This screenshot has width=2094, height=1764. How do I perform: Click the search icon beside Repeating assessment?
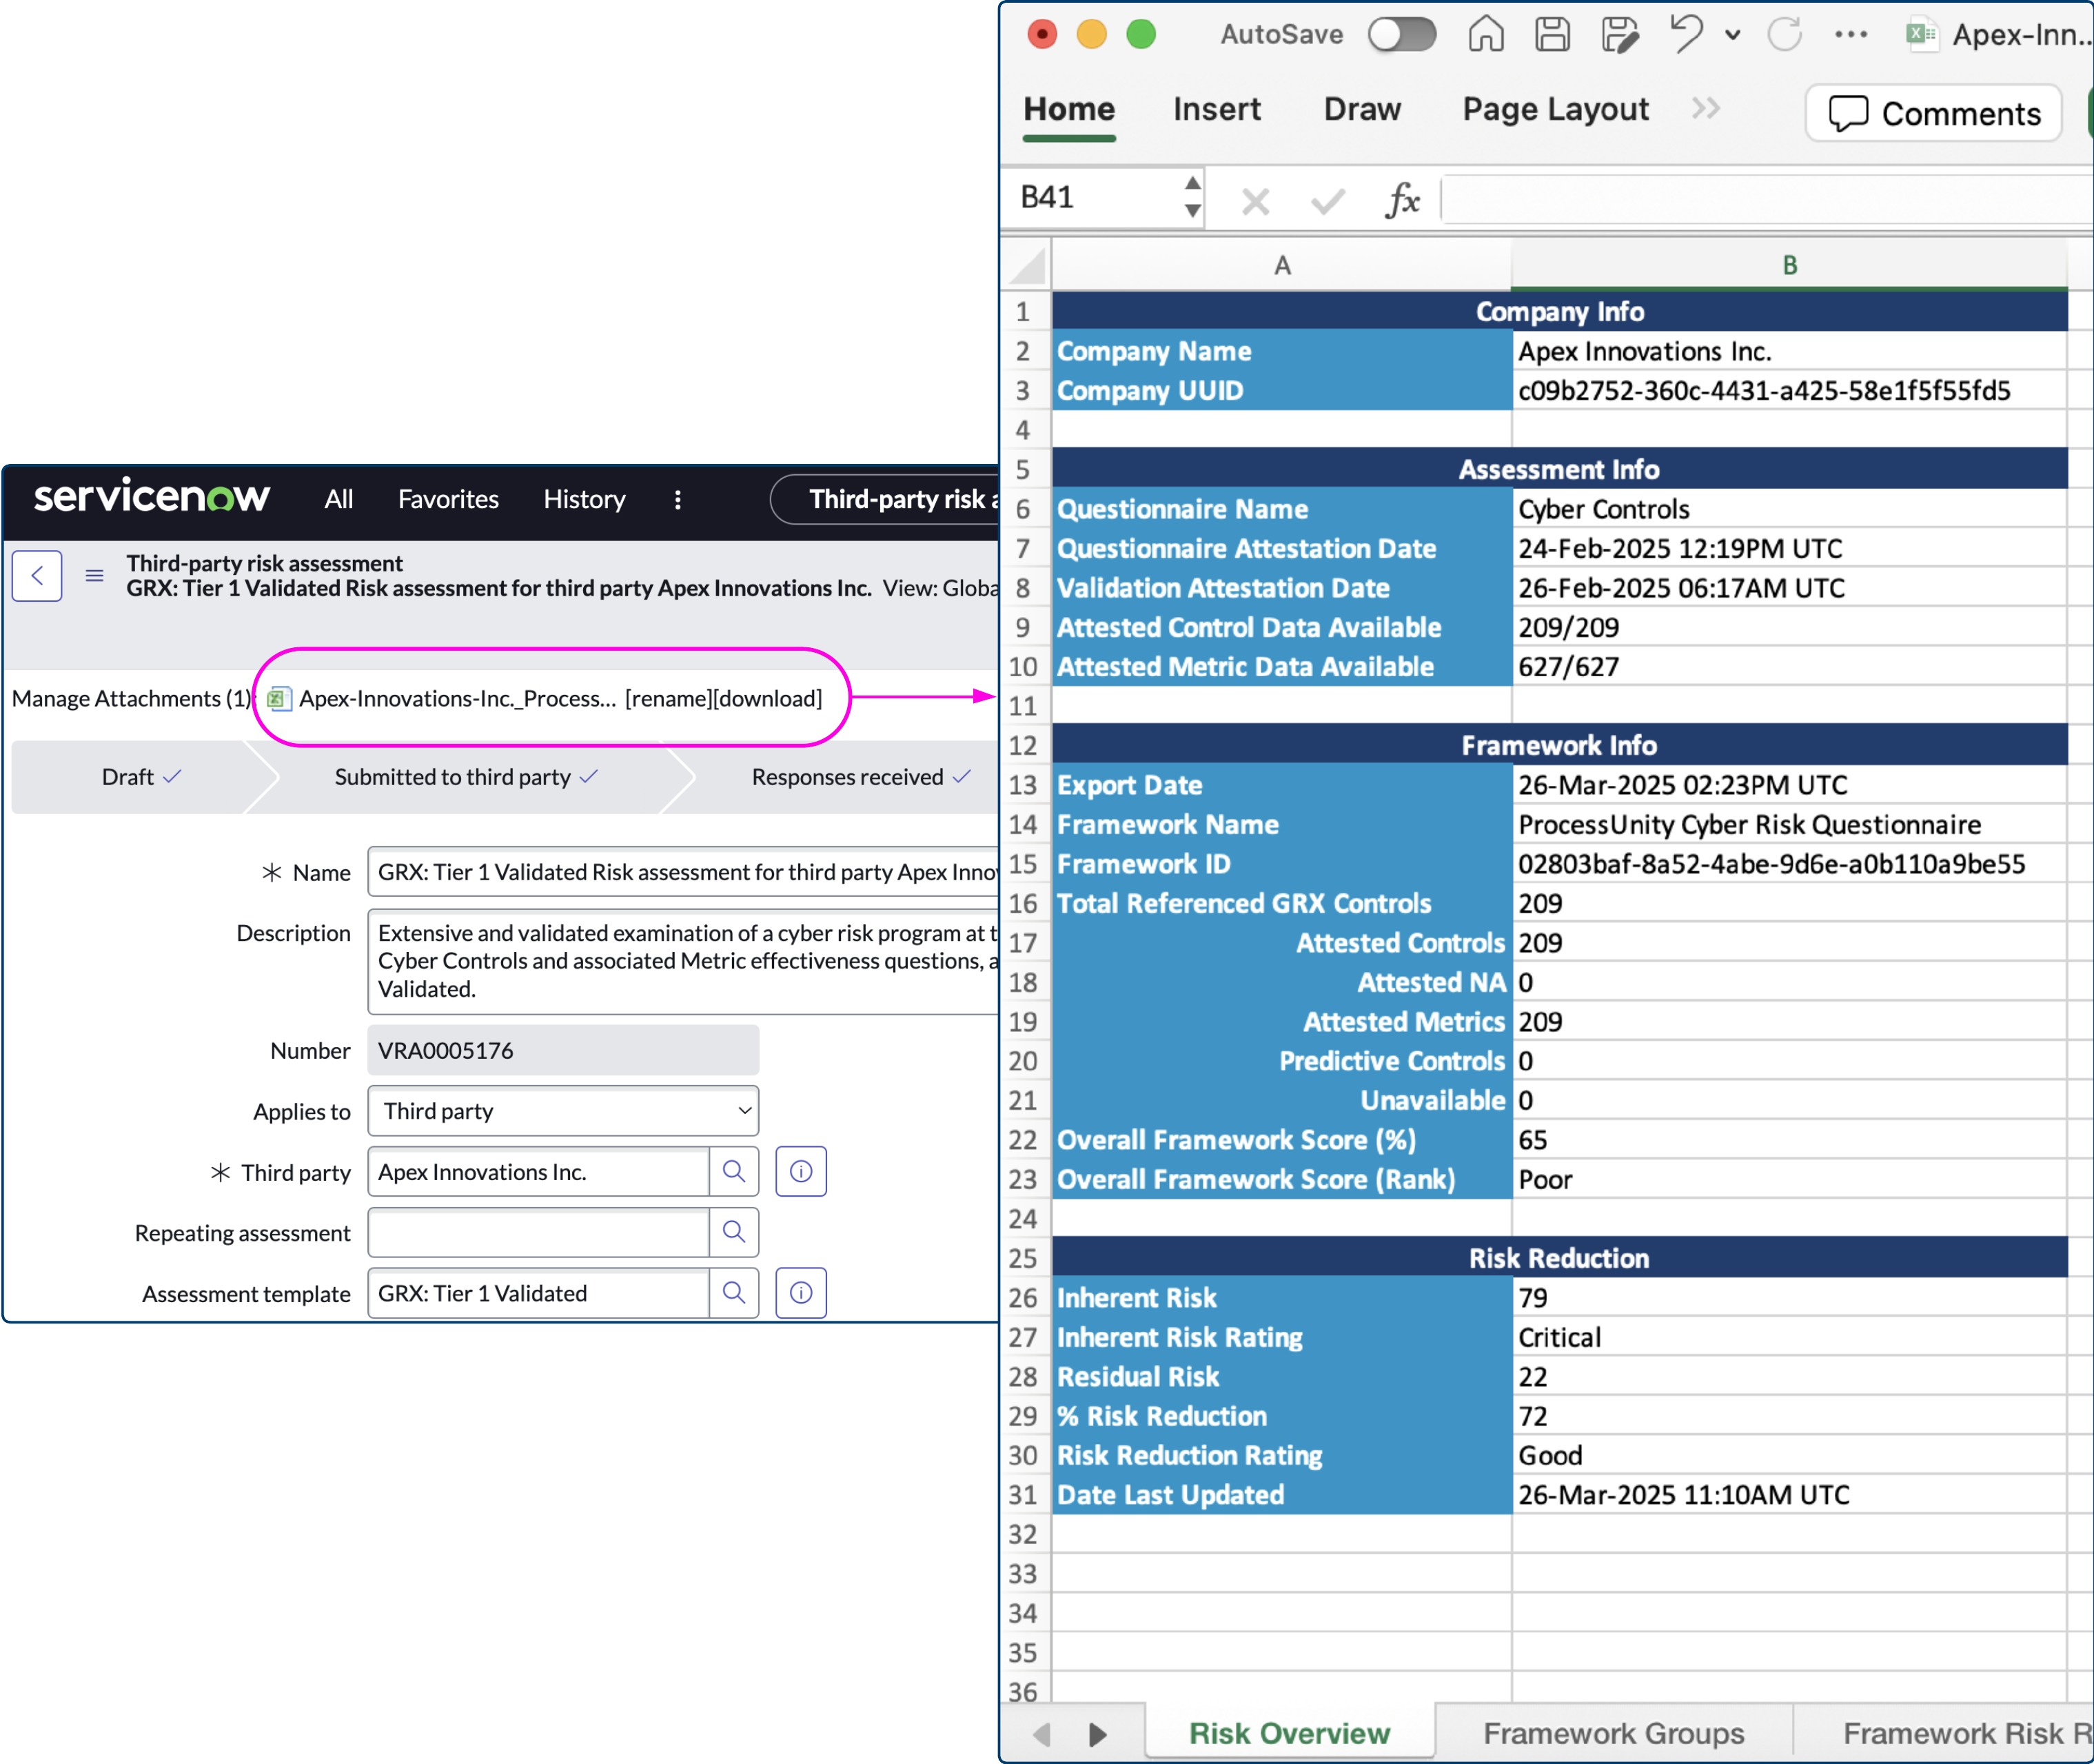pos(734,1232)
